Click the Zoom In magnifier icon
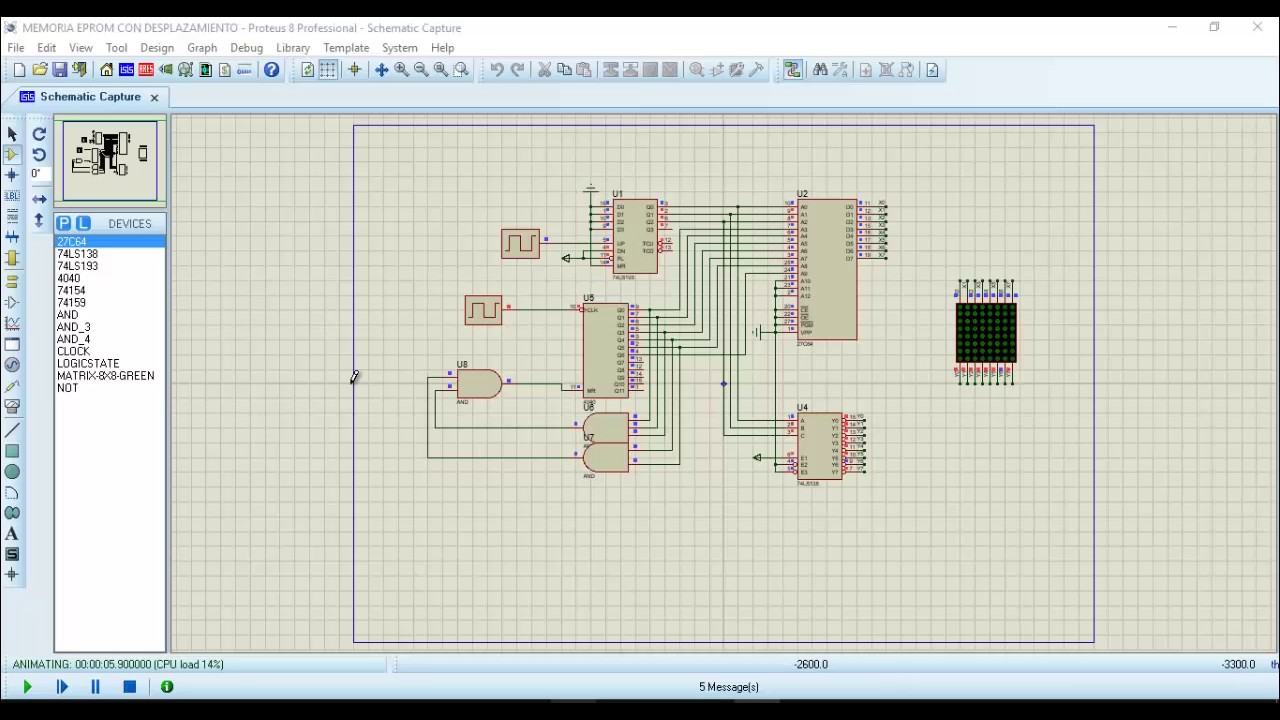 click(x=401, y=70)
